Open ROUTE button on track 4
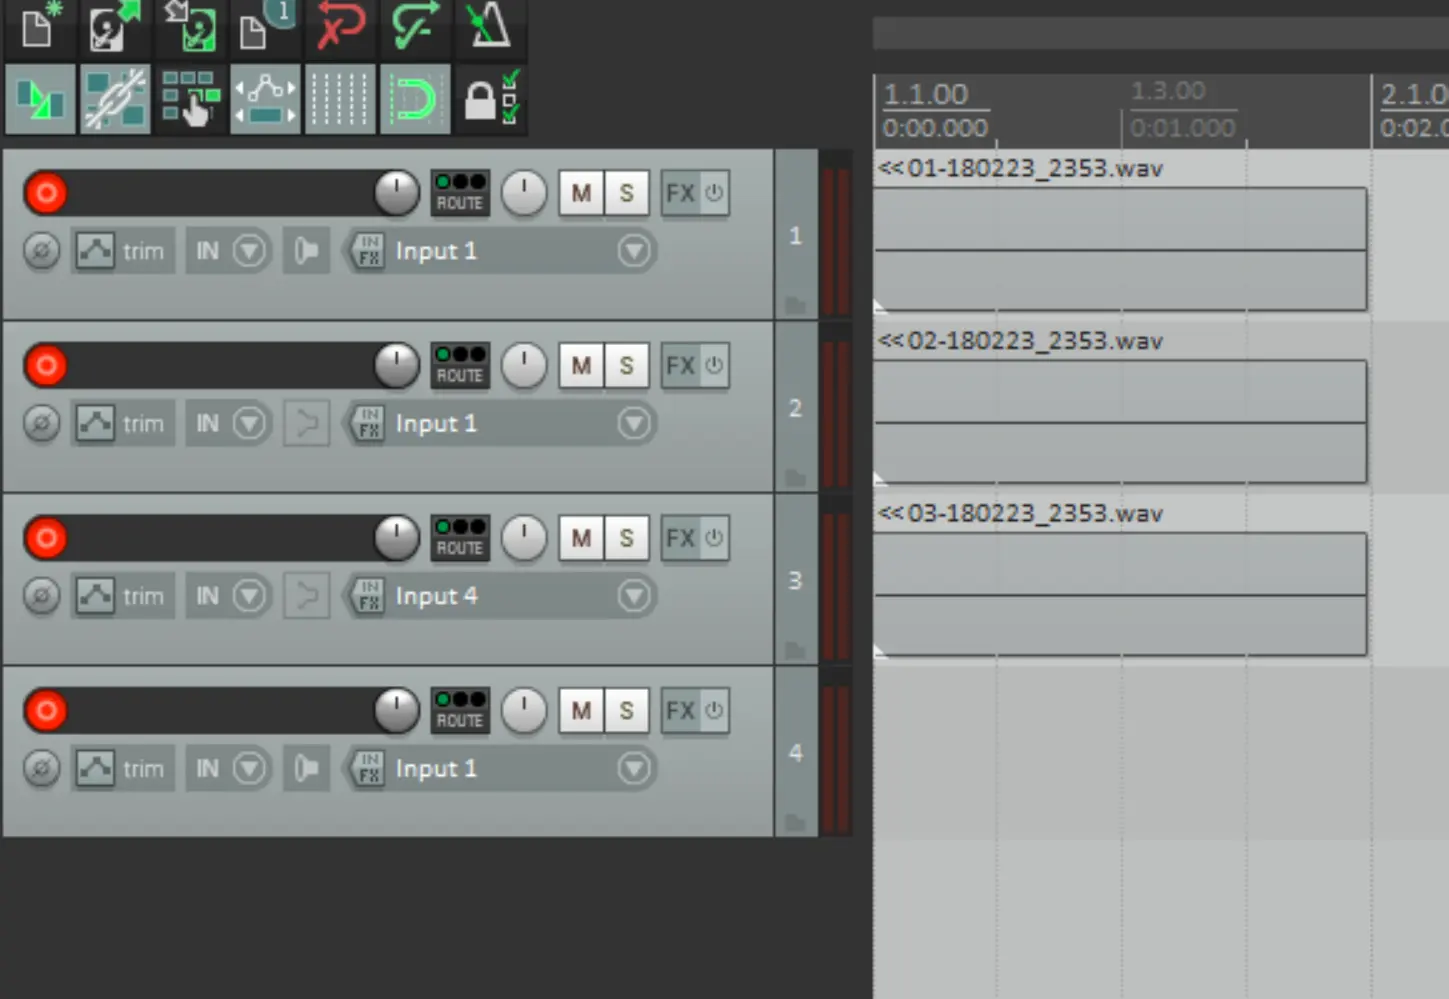The width and height of the screenshot is (1449, 999). pyautogui.click(x=460, y=711)
